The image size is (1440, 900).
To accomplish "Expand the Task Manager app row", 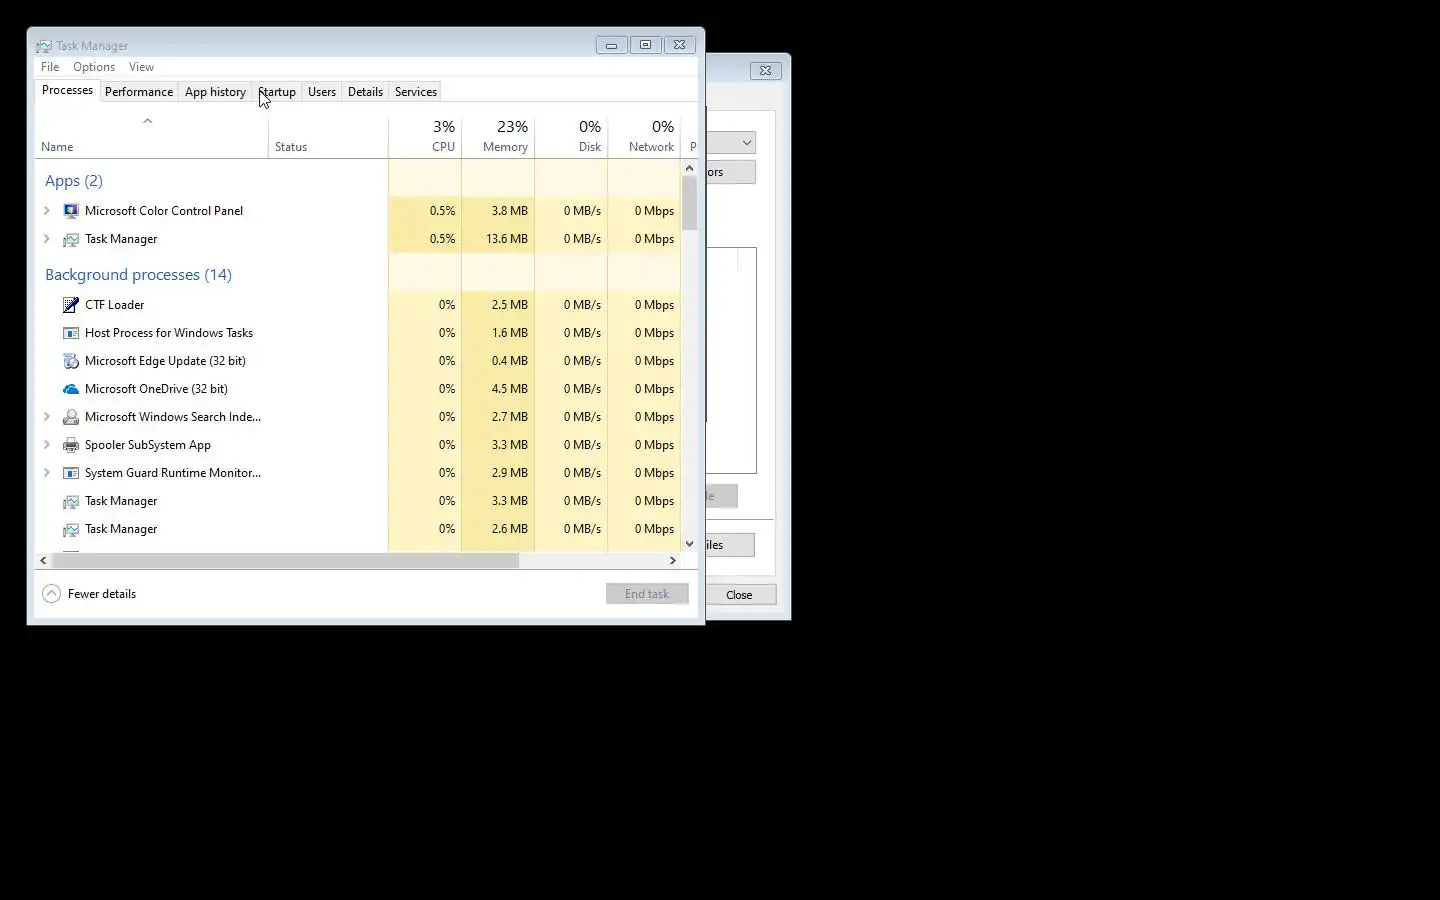I will [x=47, y=239].
